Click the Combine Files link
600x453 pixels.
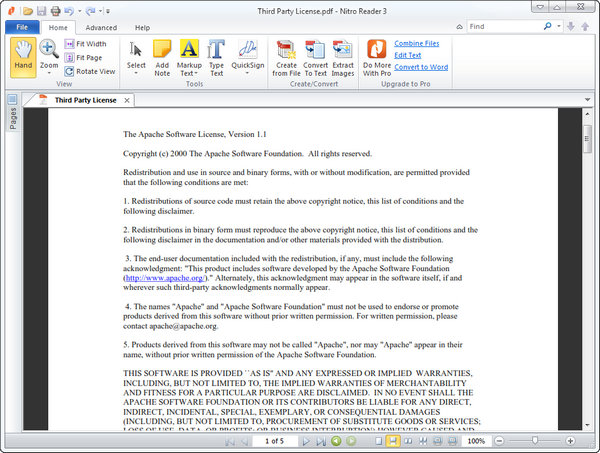point(416,44)
